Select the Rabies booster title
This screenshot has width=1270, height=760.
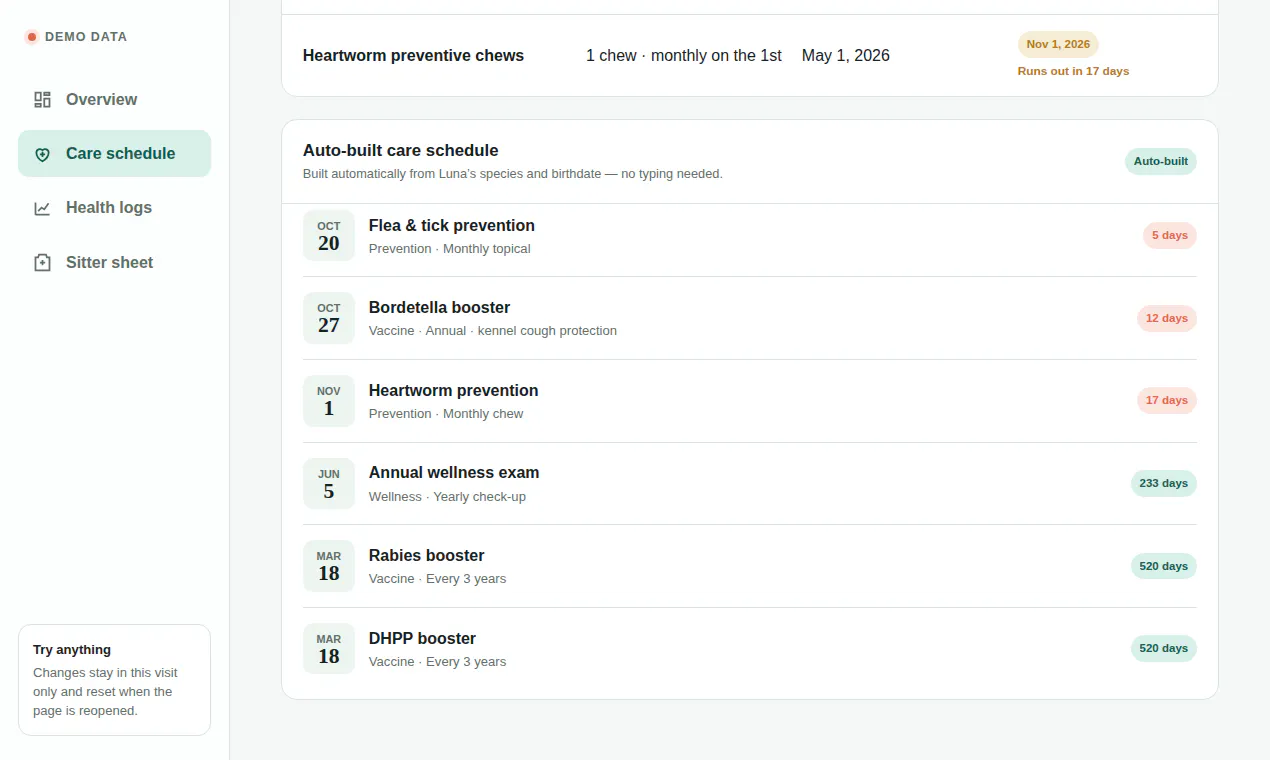tap(426, 555)
